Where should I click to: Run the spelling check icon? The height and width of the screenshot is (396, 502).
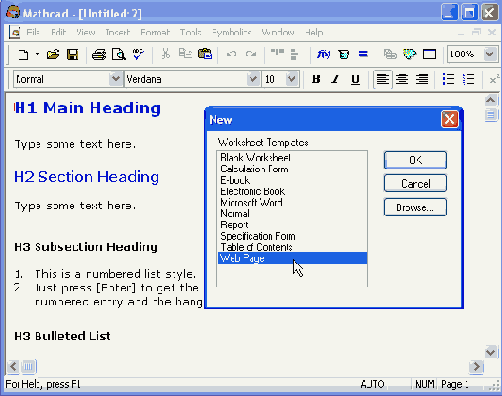point(138,54)
